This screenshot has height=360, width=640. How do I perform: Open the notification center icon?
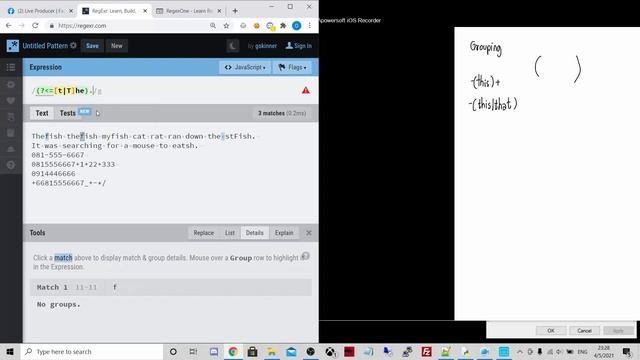point(627,351)
